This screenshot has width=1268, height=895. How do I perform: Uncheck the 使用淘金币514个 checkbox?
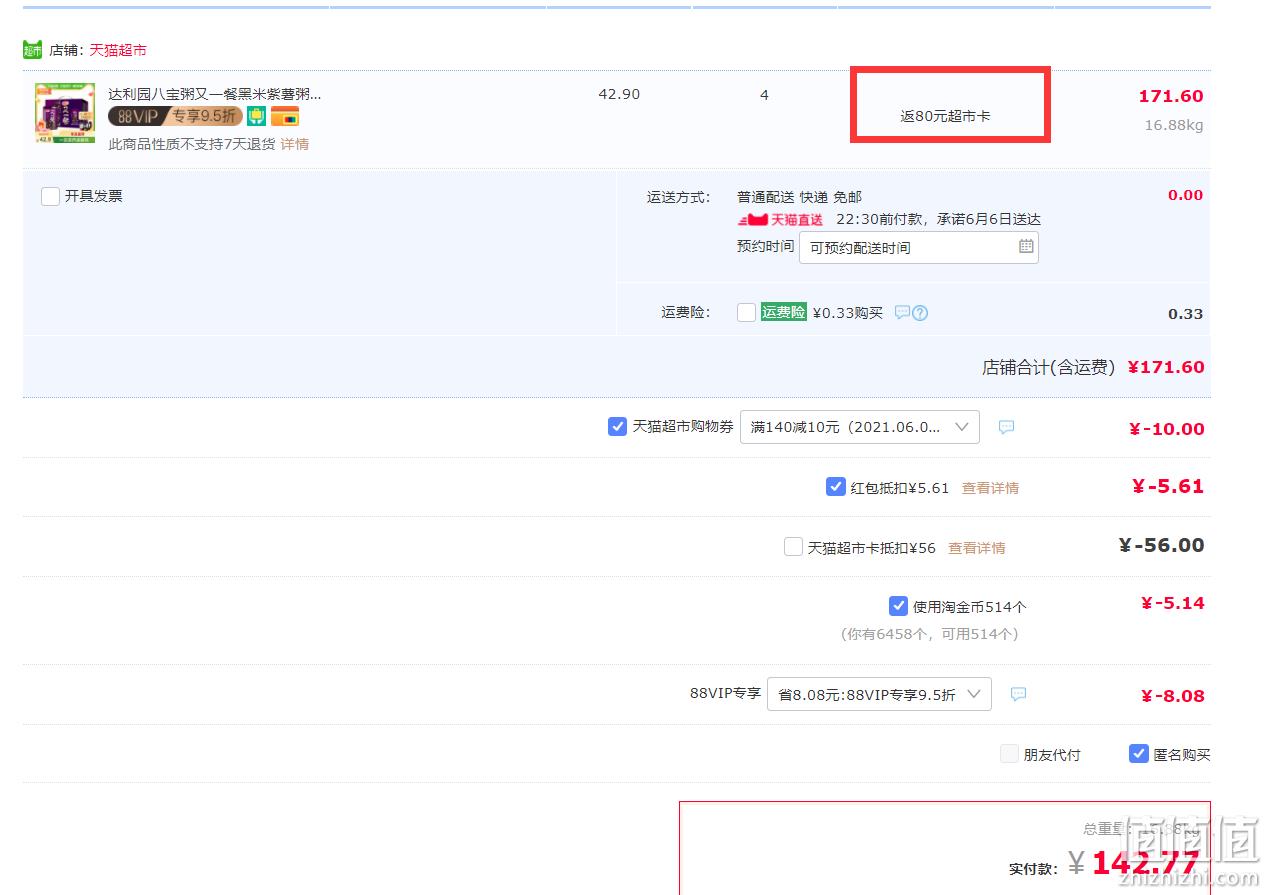[x=898, y=606]
